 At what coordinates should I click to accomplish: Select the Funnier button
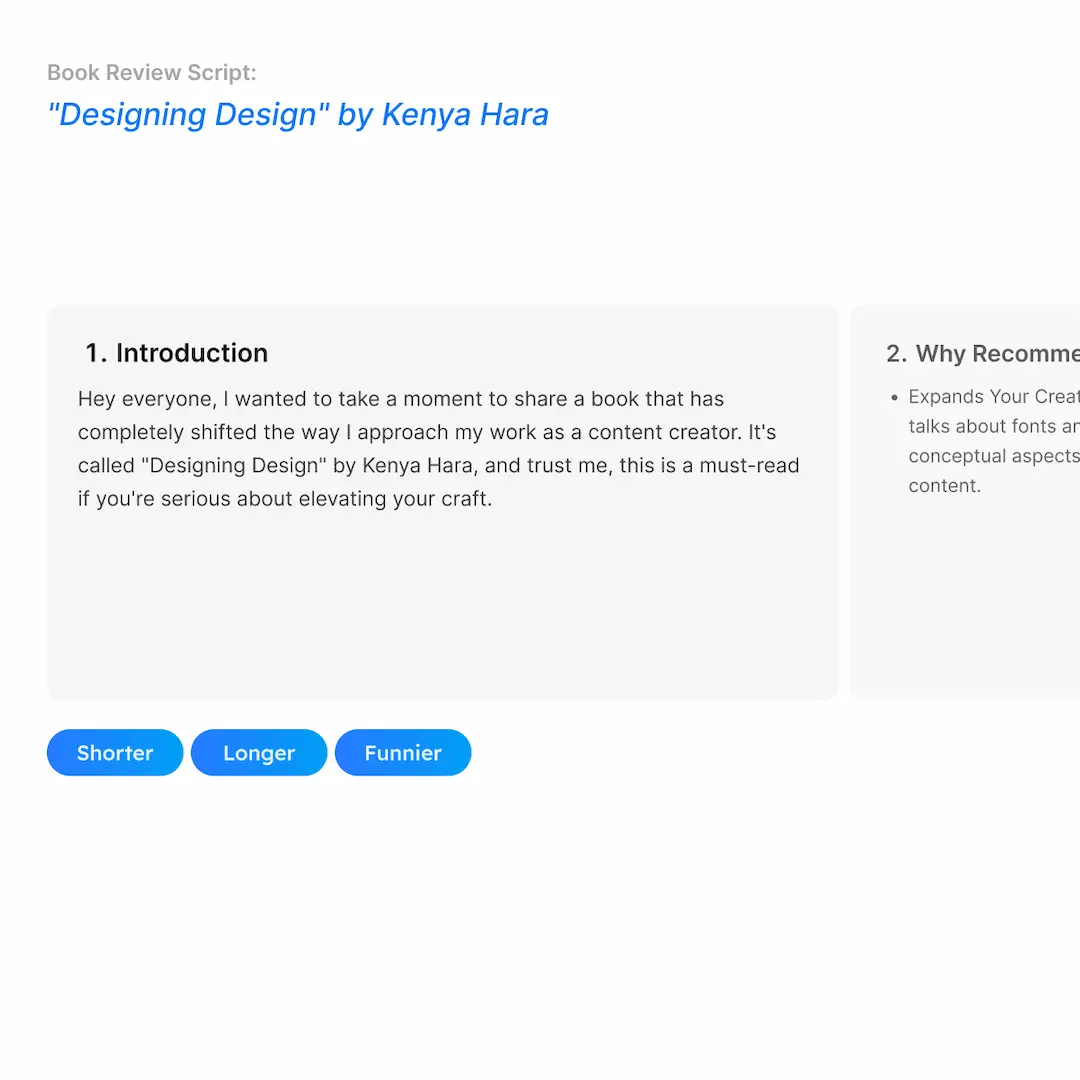pyautogui.click(x=403, y=752)
